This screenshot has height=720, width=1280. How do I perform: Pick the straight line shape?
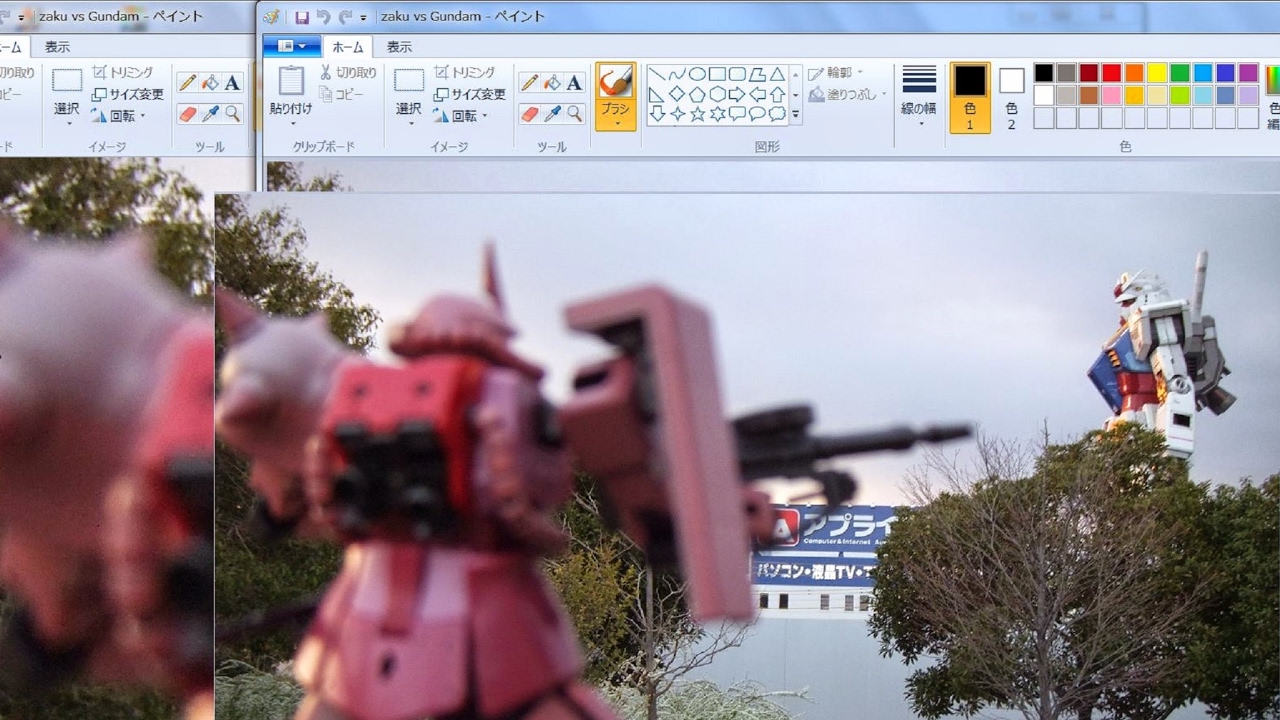(657, 74)
